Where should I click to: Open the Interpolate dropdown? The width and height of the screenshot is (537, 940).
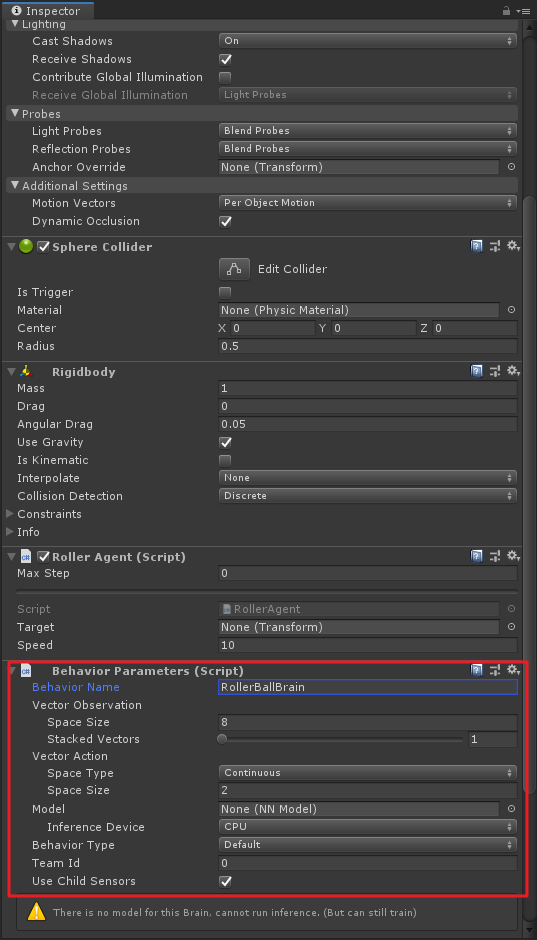click(367, 478)
